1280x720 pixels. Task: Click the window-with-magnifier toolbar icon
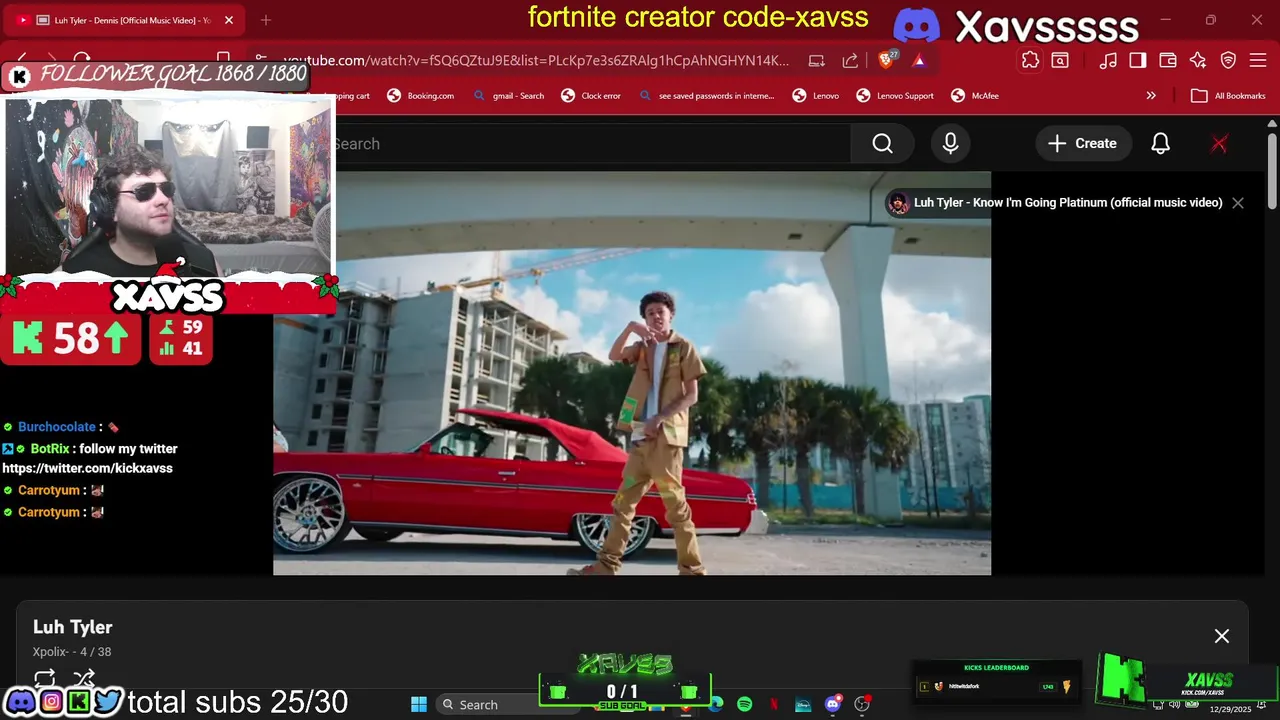tap(1060, 60)
